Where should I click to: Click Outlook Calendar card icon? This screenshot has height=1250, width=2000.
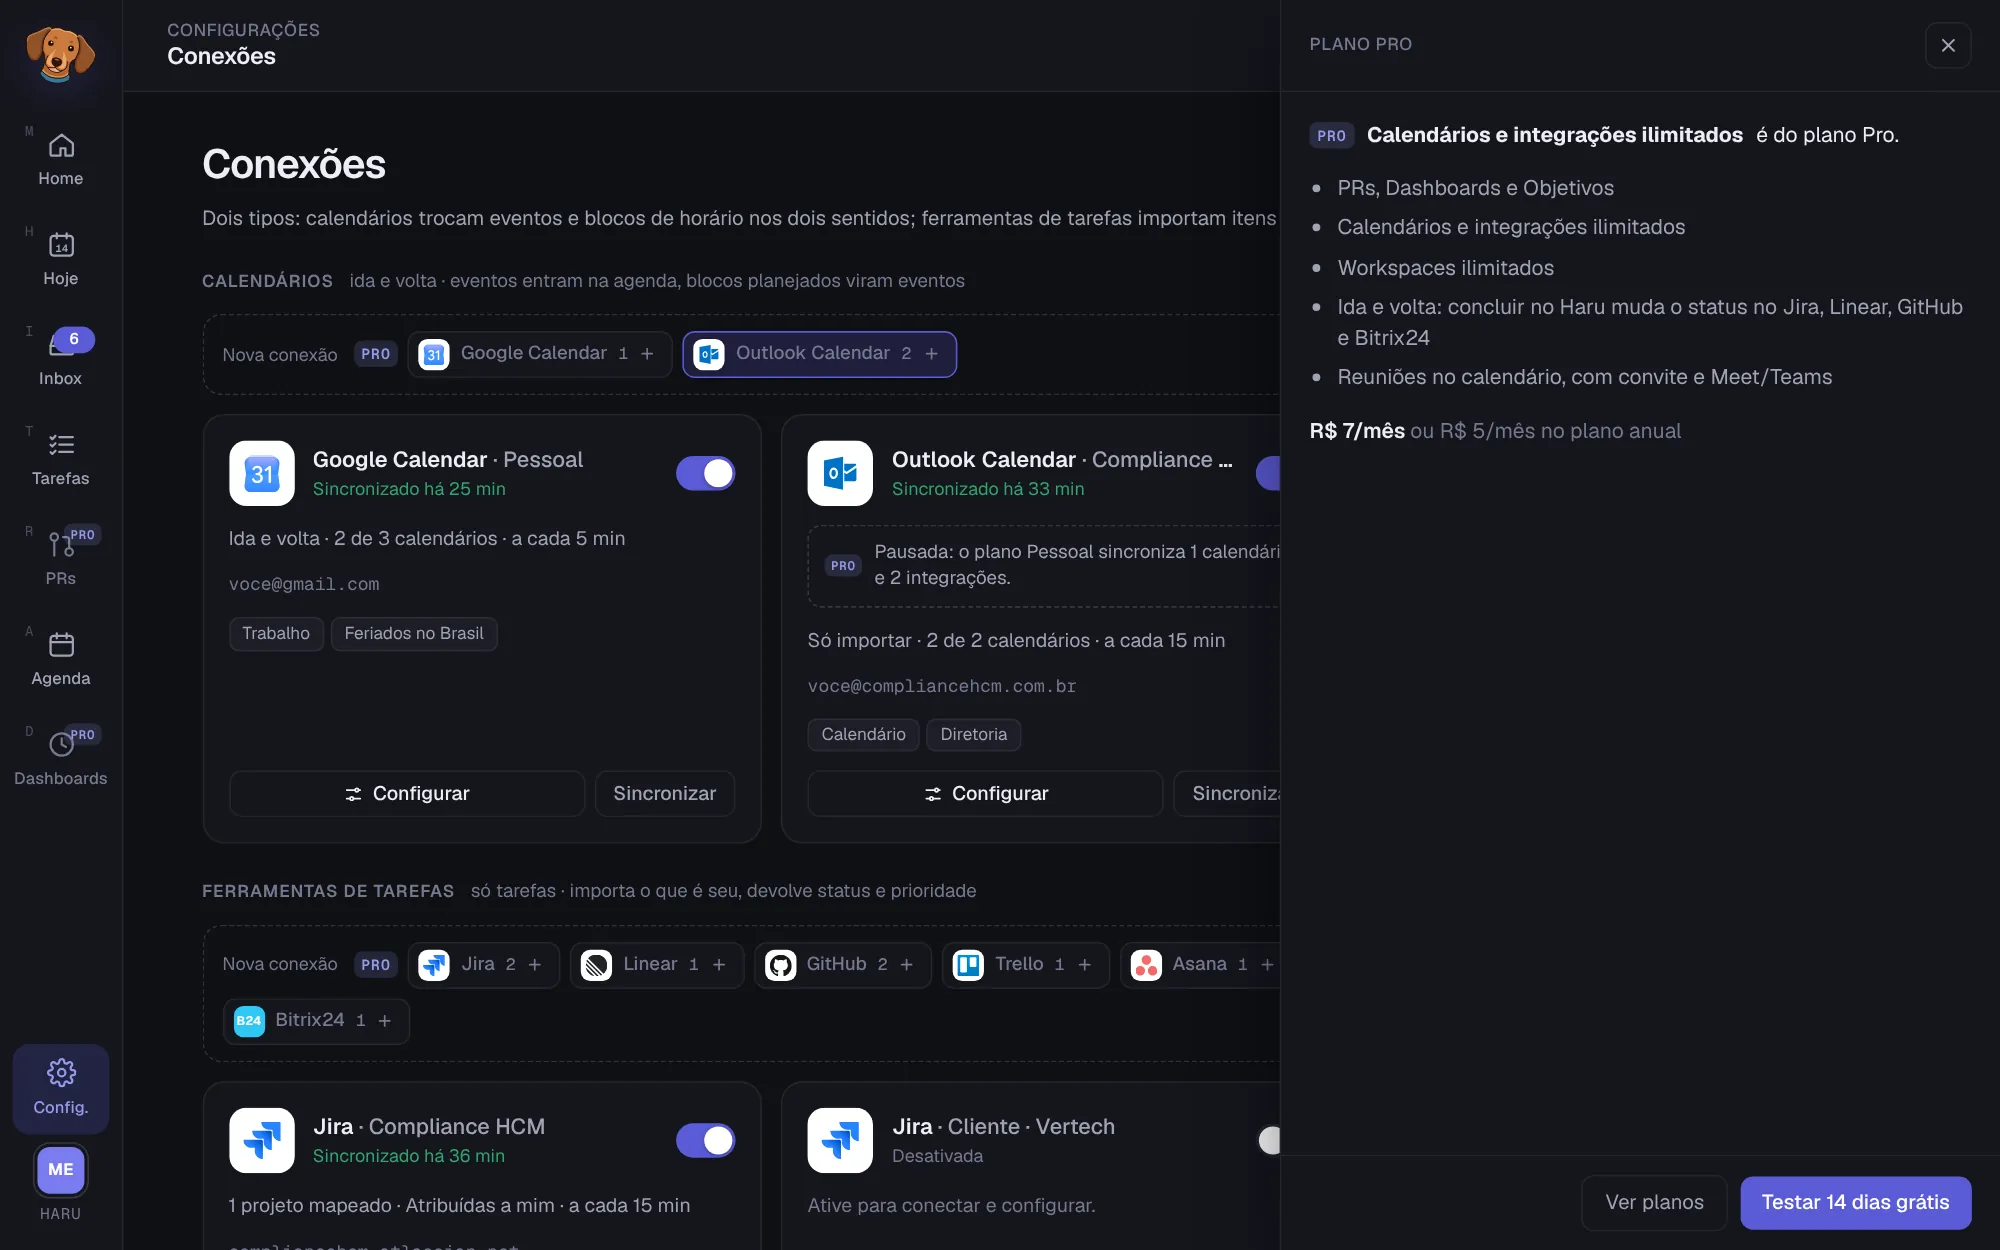[840, 473]
